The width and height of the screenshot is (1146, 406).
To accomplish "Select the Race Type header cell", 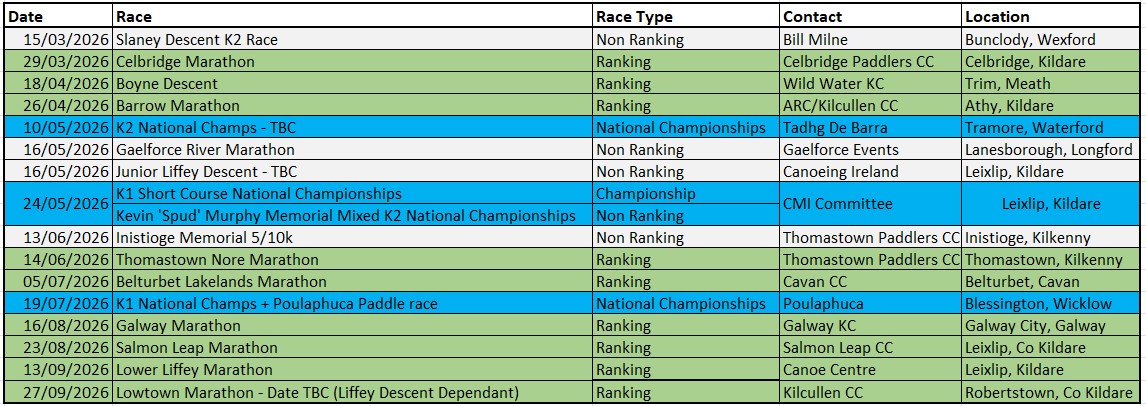I will point(685,17).
